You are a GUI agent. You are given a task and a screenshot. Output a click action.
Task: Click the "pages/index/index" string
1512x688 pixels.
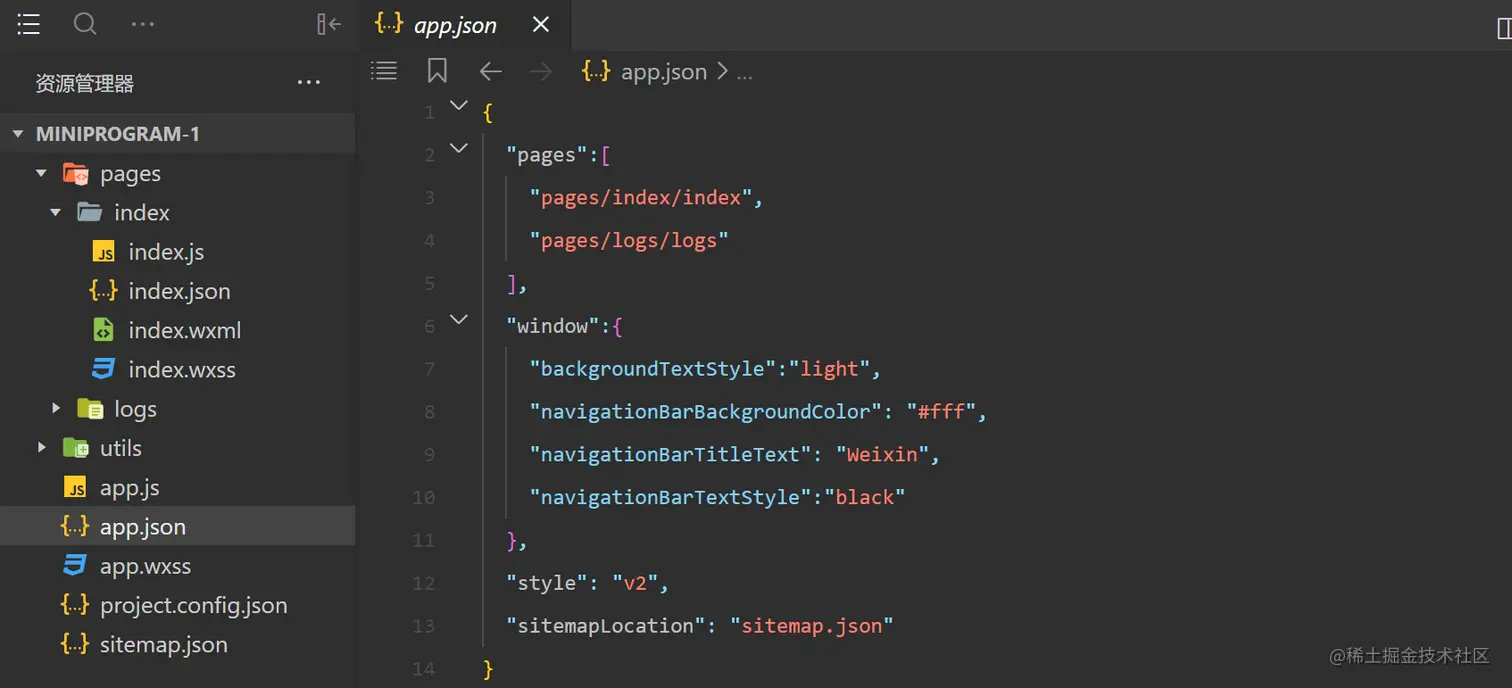point(641,198)
